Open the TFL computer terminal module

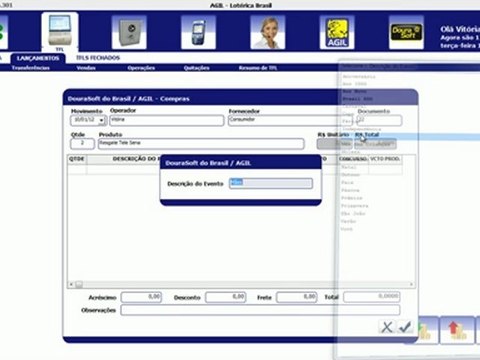60,32
